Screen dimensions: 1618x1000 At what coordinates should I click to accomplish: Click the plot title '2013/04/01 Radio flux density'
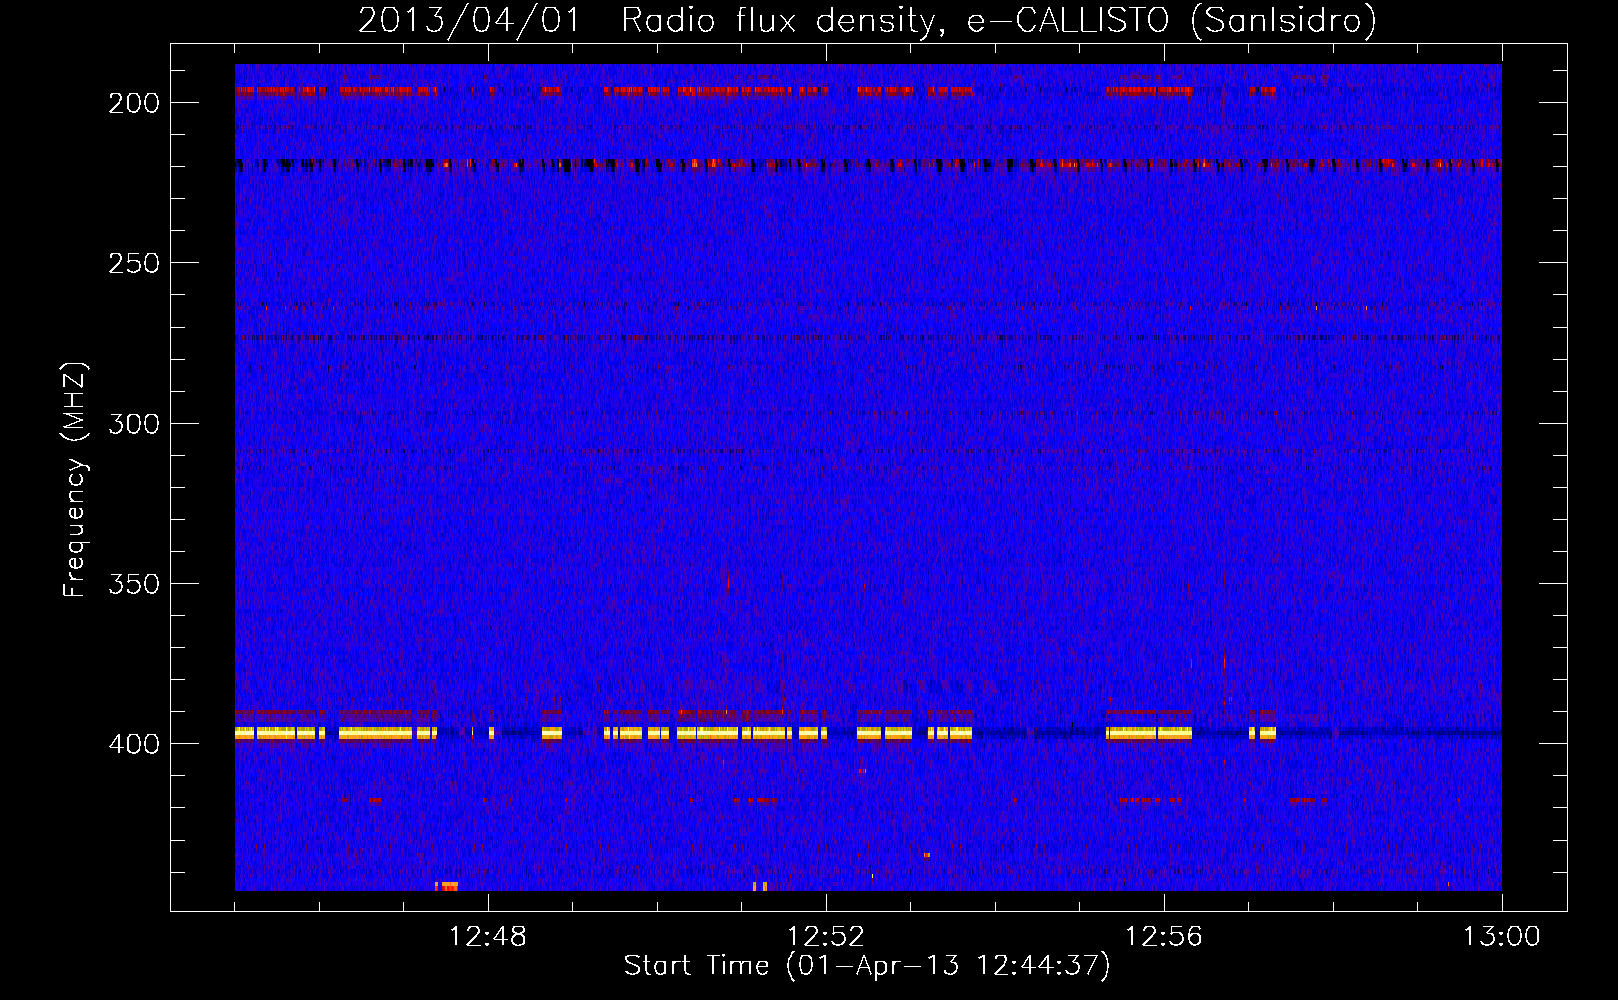point(867,20)
